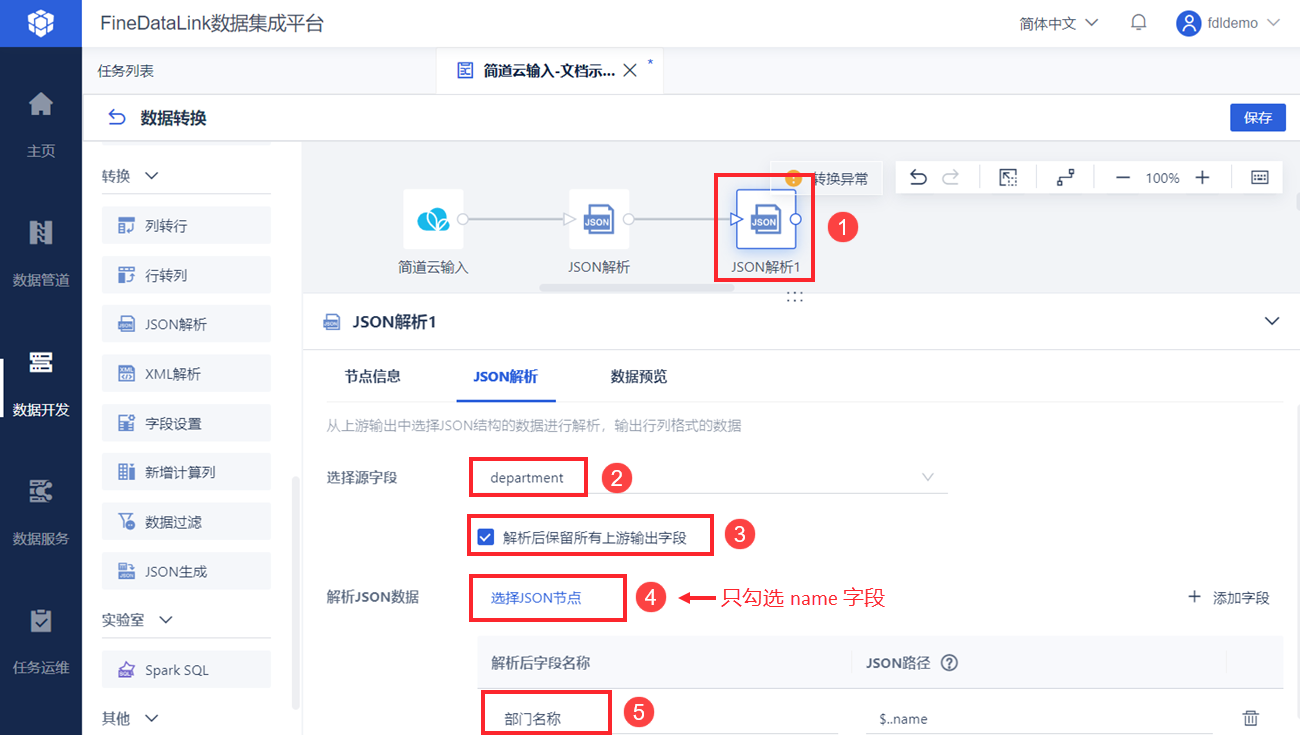Edit the $..name JSON path input
Viewport: 1300px width, 735px height.
(1040, 719)
